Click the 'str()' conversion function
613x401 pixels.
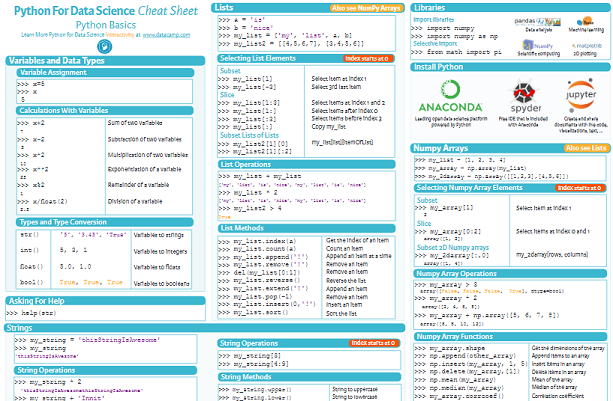pos(30,235)
